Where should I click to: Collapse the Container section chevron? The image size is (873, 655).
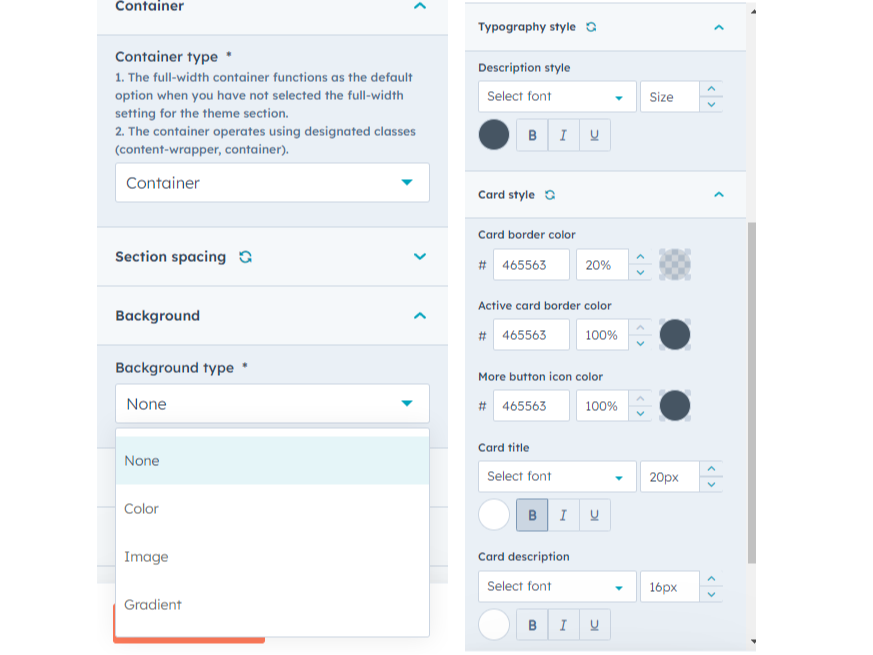click(420, 6)
